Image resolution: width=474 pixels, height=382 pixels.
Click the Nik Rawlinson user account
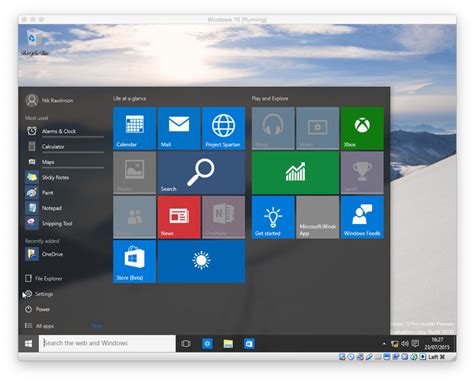coord(49,100)
